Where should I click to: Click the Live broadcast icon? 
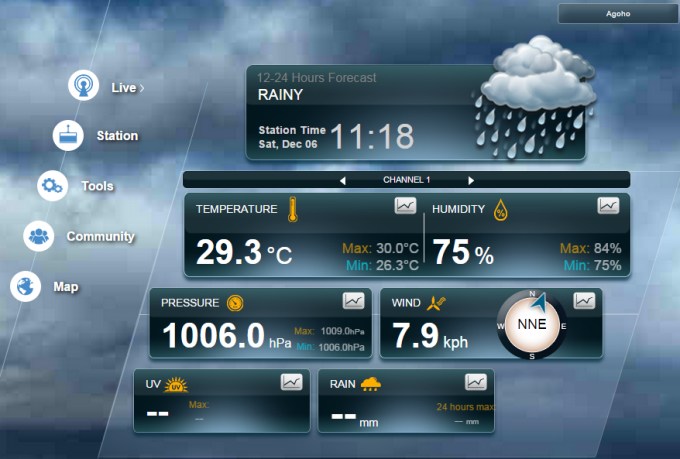[x=83, y=85]
